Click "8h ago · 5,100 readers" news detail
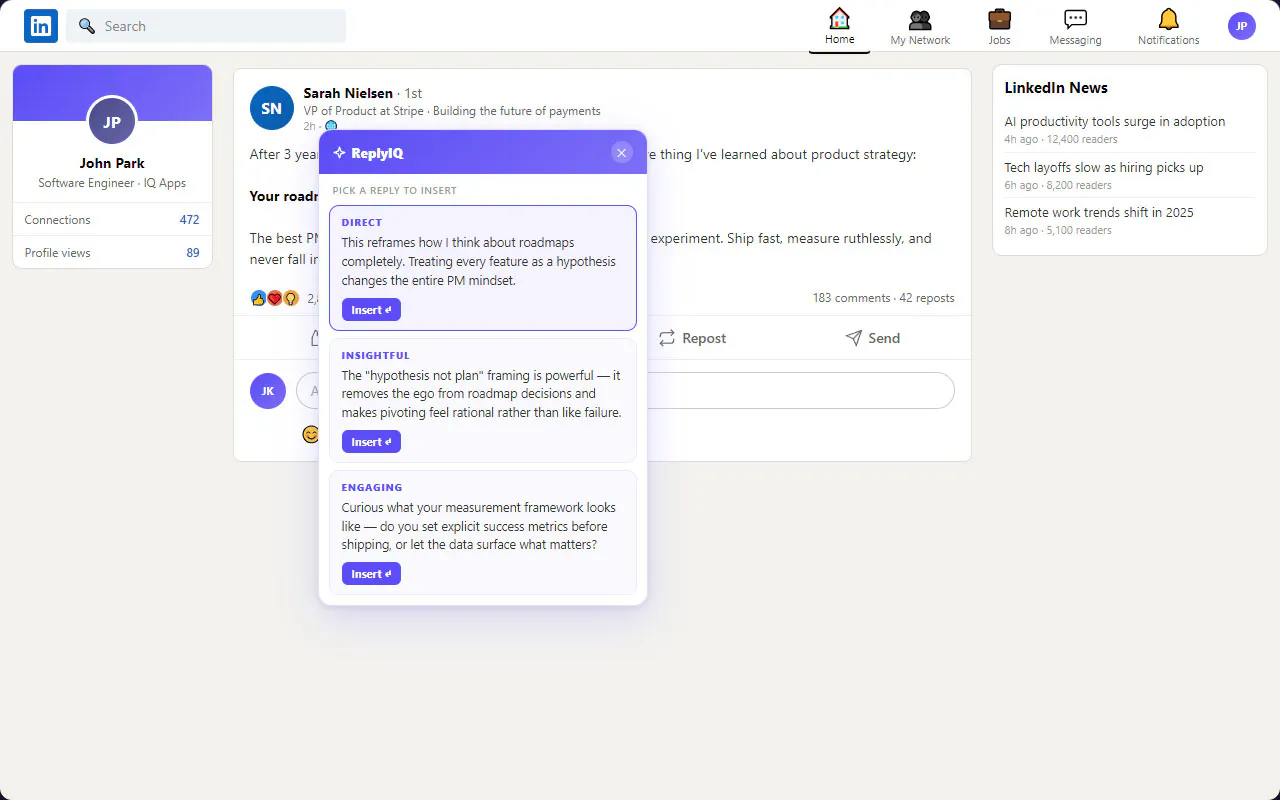Image resolution: width=1280 pixels, height=800 pixels. tap(1058, 230)
